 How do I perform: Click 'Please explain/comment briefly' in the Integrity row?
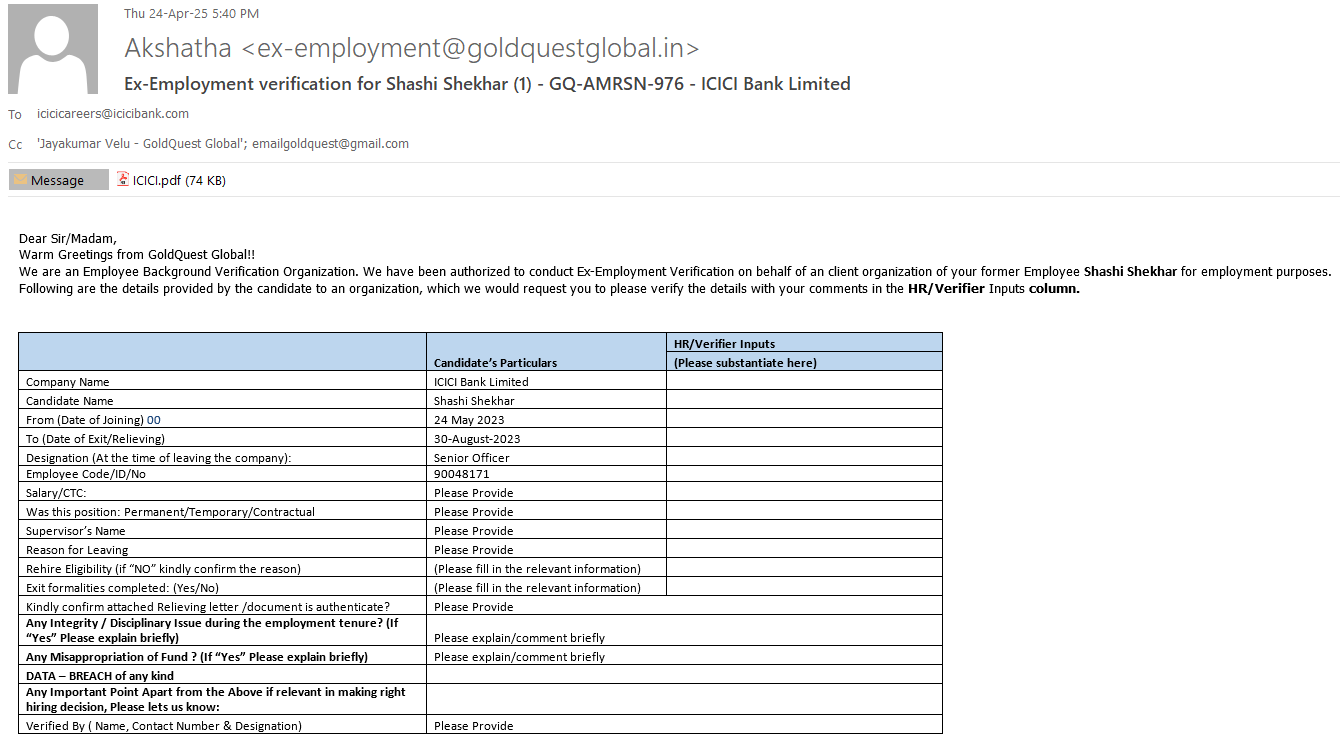pos(519,638)
